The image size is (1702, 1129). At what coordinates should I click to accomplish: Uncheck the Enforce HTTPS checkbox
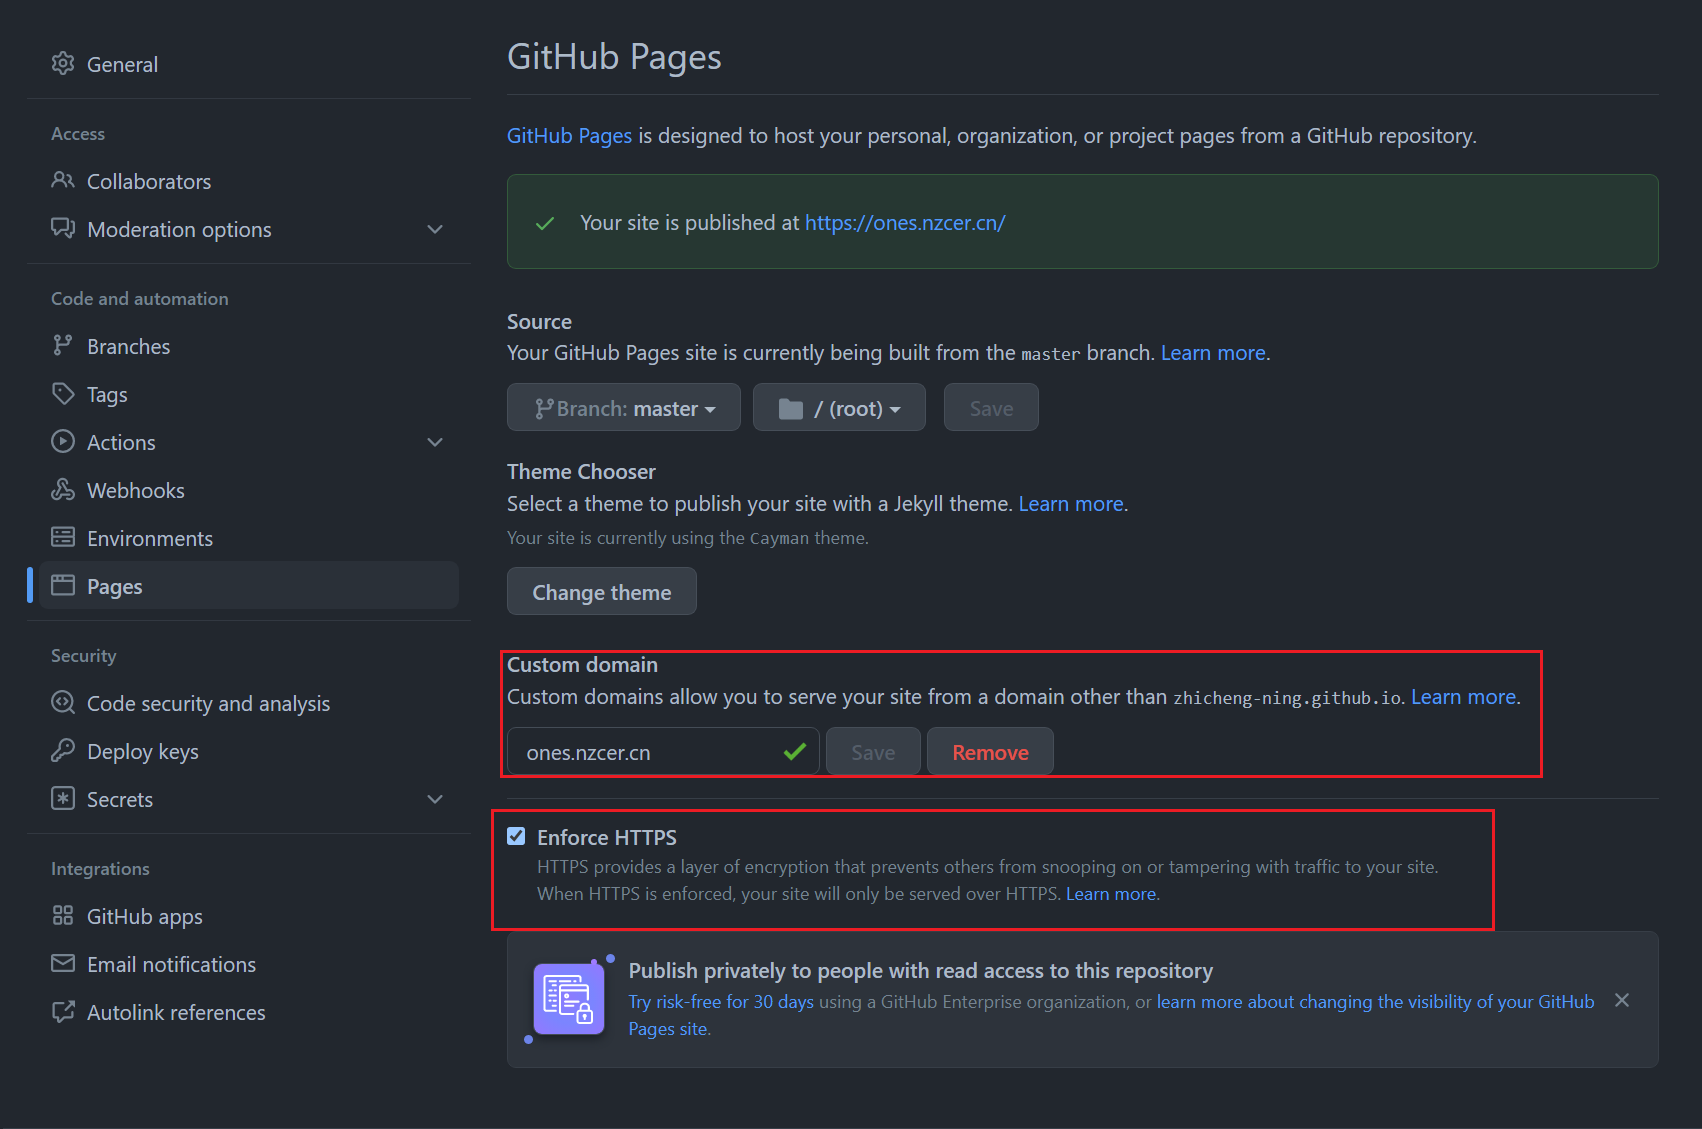click(516, 836)
